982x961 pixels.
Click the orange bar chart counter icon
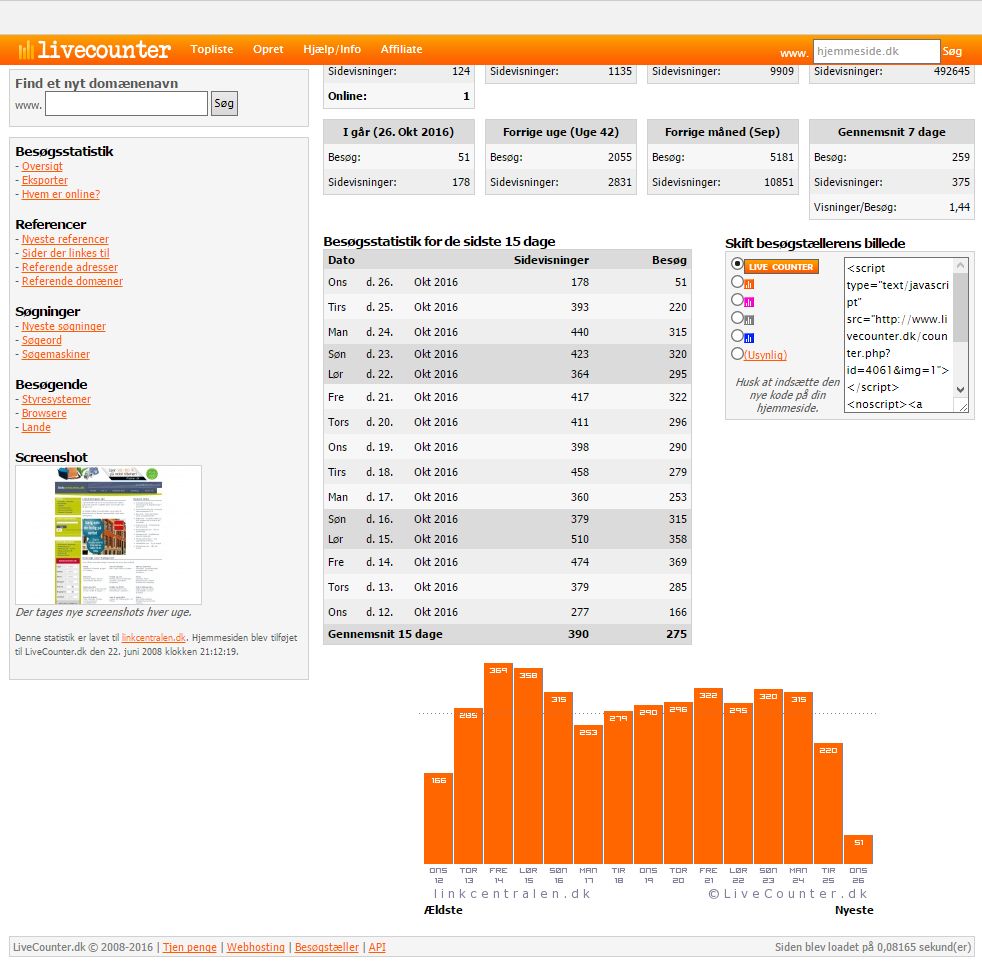(x=749, y=284)
